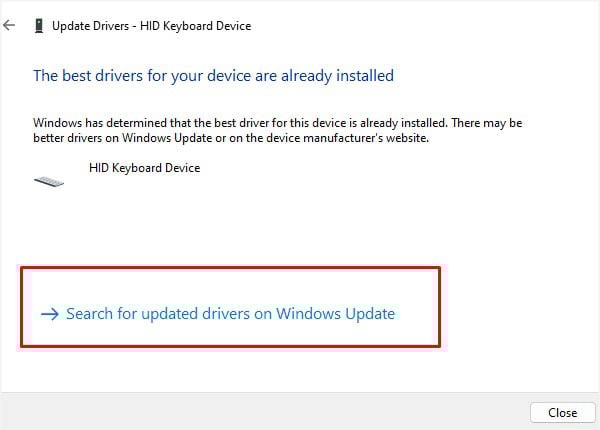
Task: Click the blue arrow before Search for updated drivers
Action: (50, 314)
